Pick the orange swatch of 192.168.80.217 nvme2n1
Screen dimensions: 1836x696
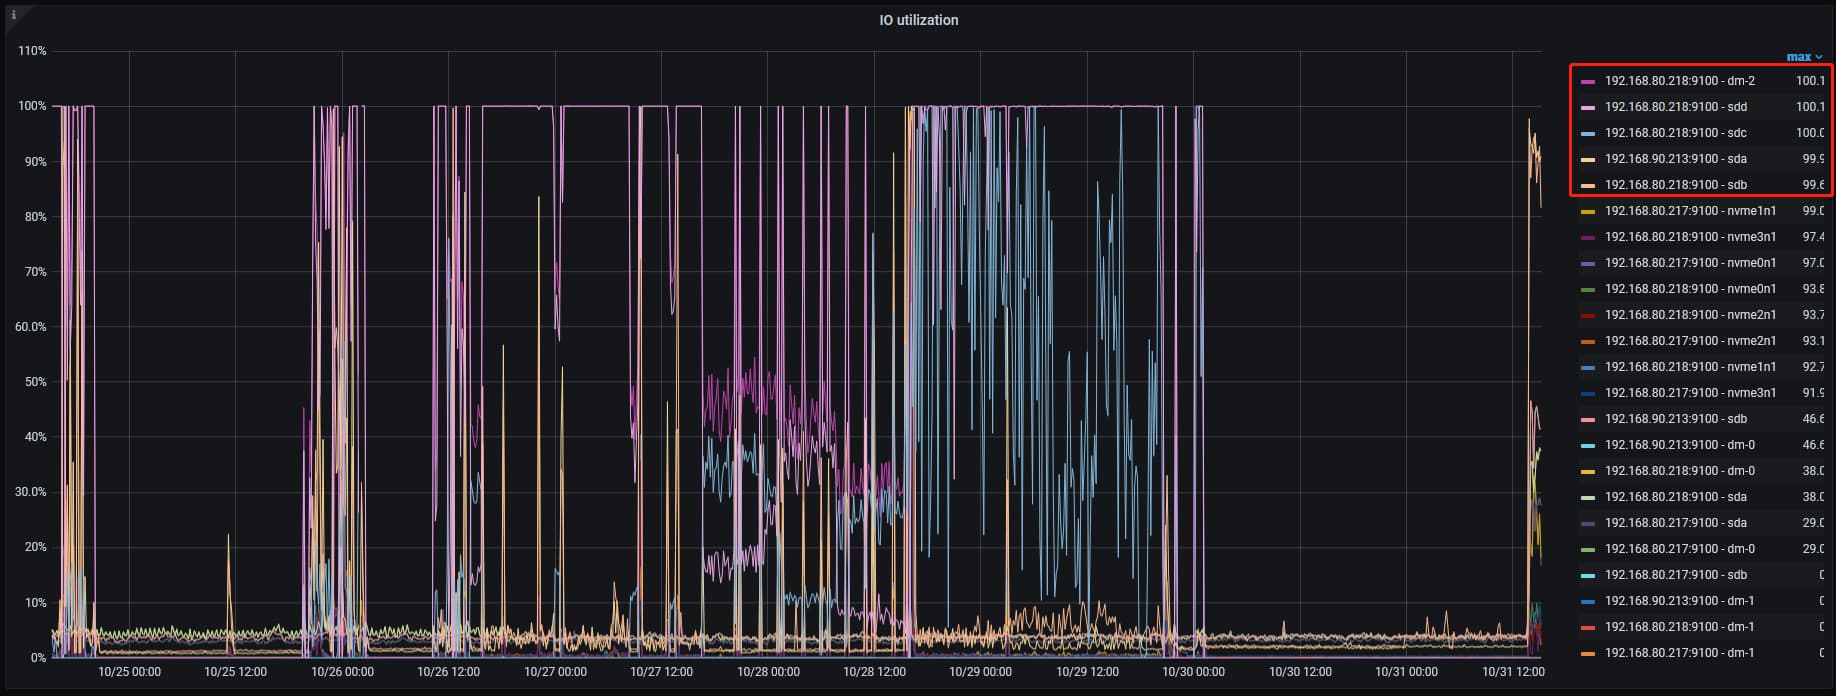(1588, 341)
